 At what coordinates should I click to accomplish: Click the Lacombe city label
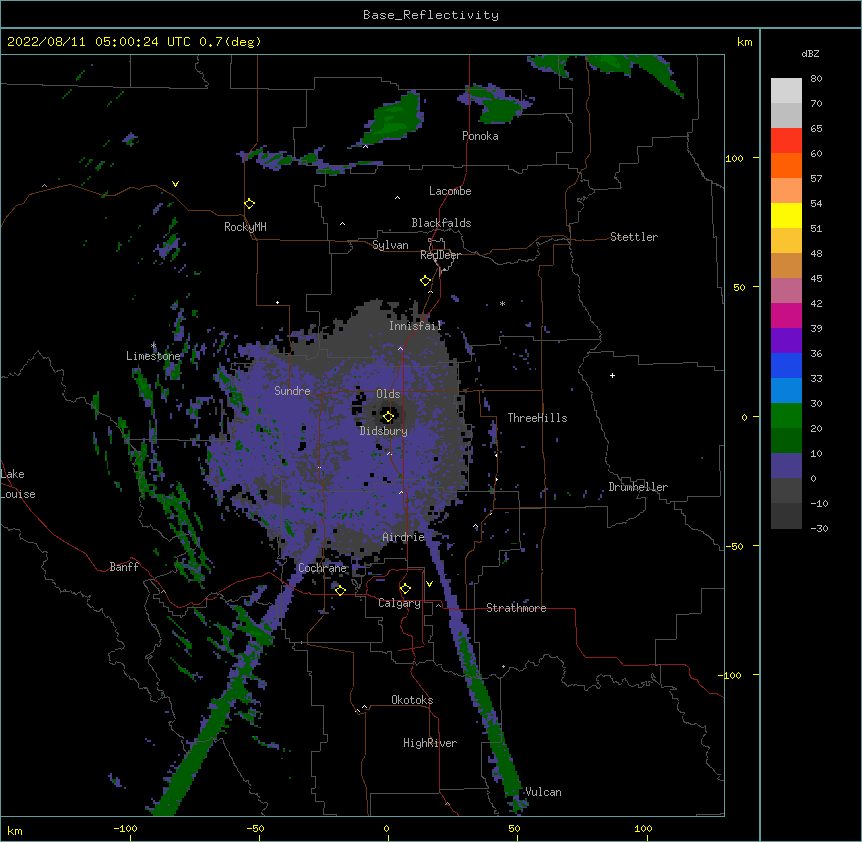[450, 191]
